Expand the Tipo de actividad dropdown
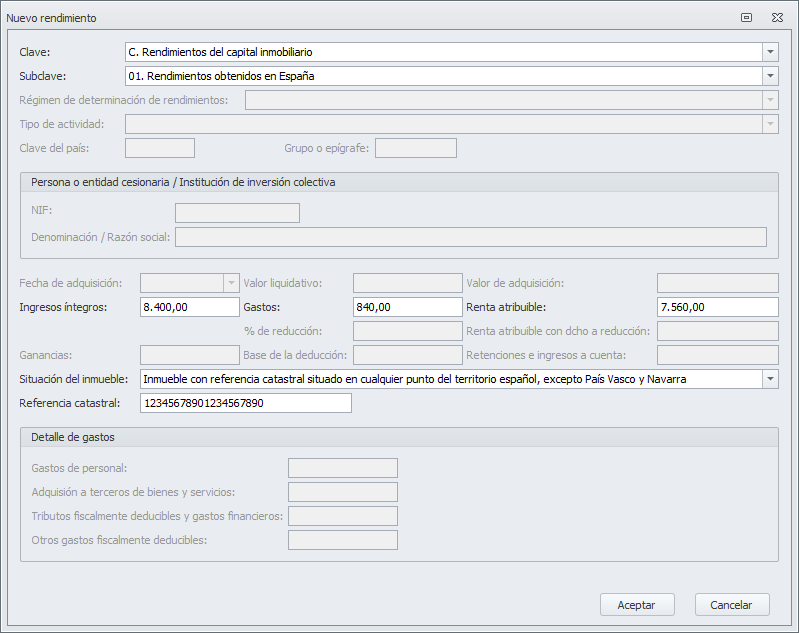 pos(770,124)
